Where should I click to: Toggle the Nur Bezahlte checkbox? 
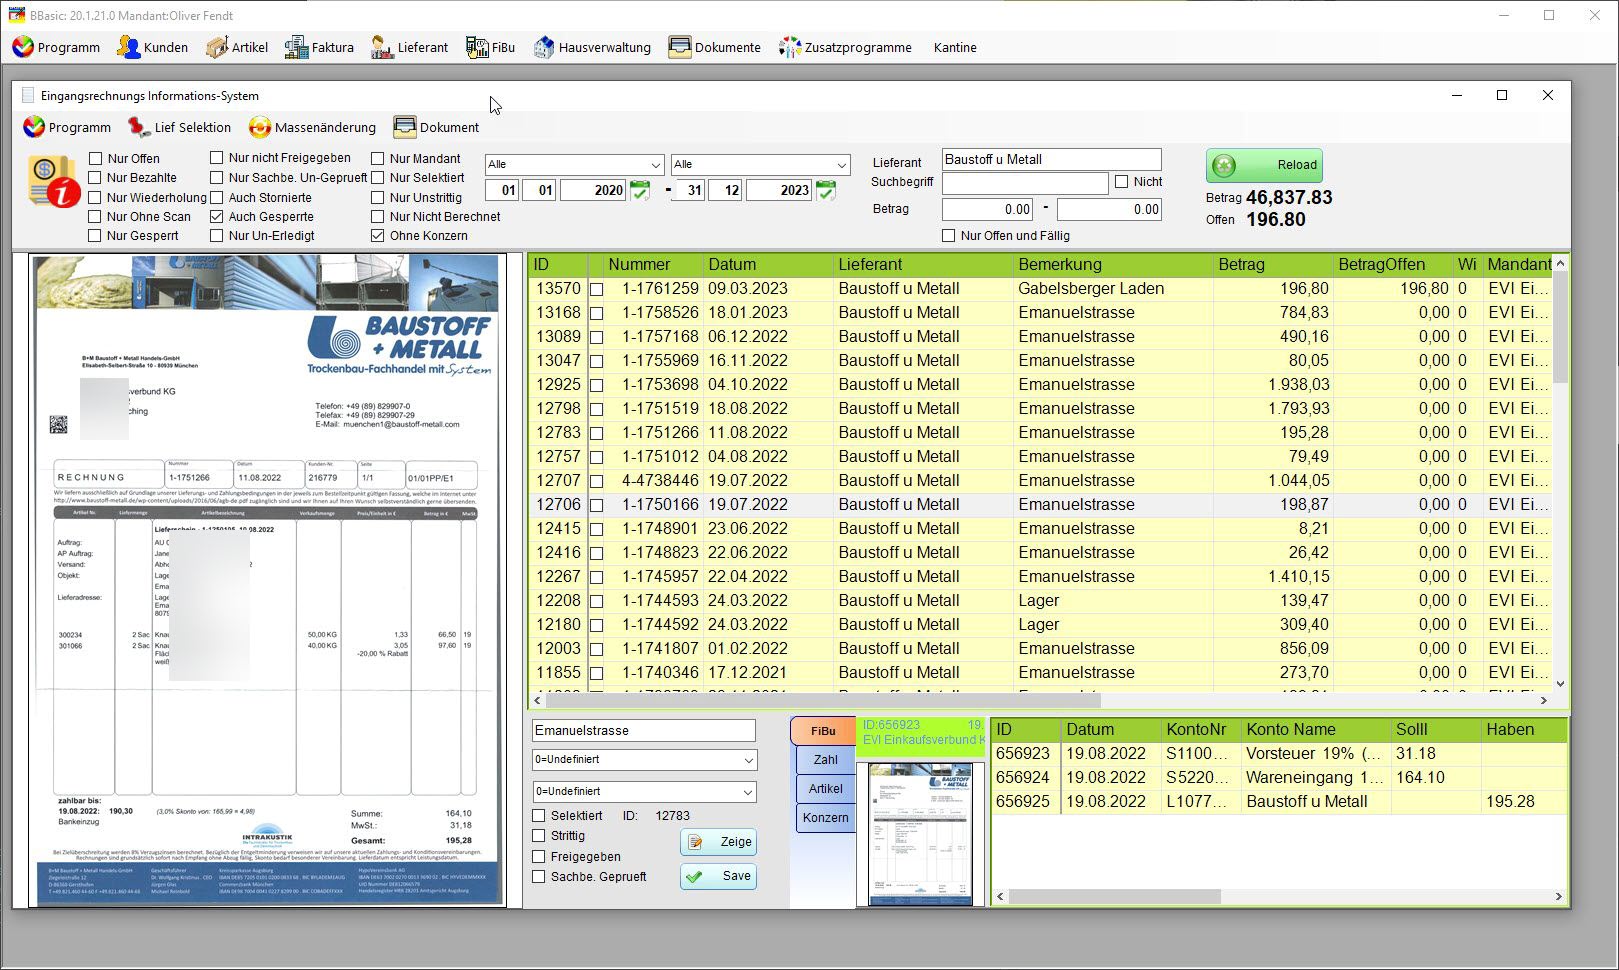(96, 177)
